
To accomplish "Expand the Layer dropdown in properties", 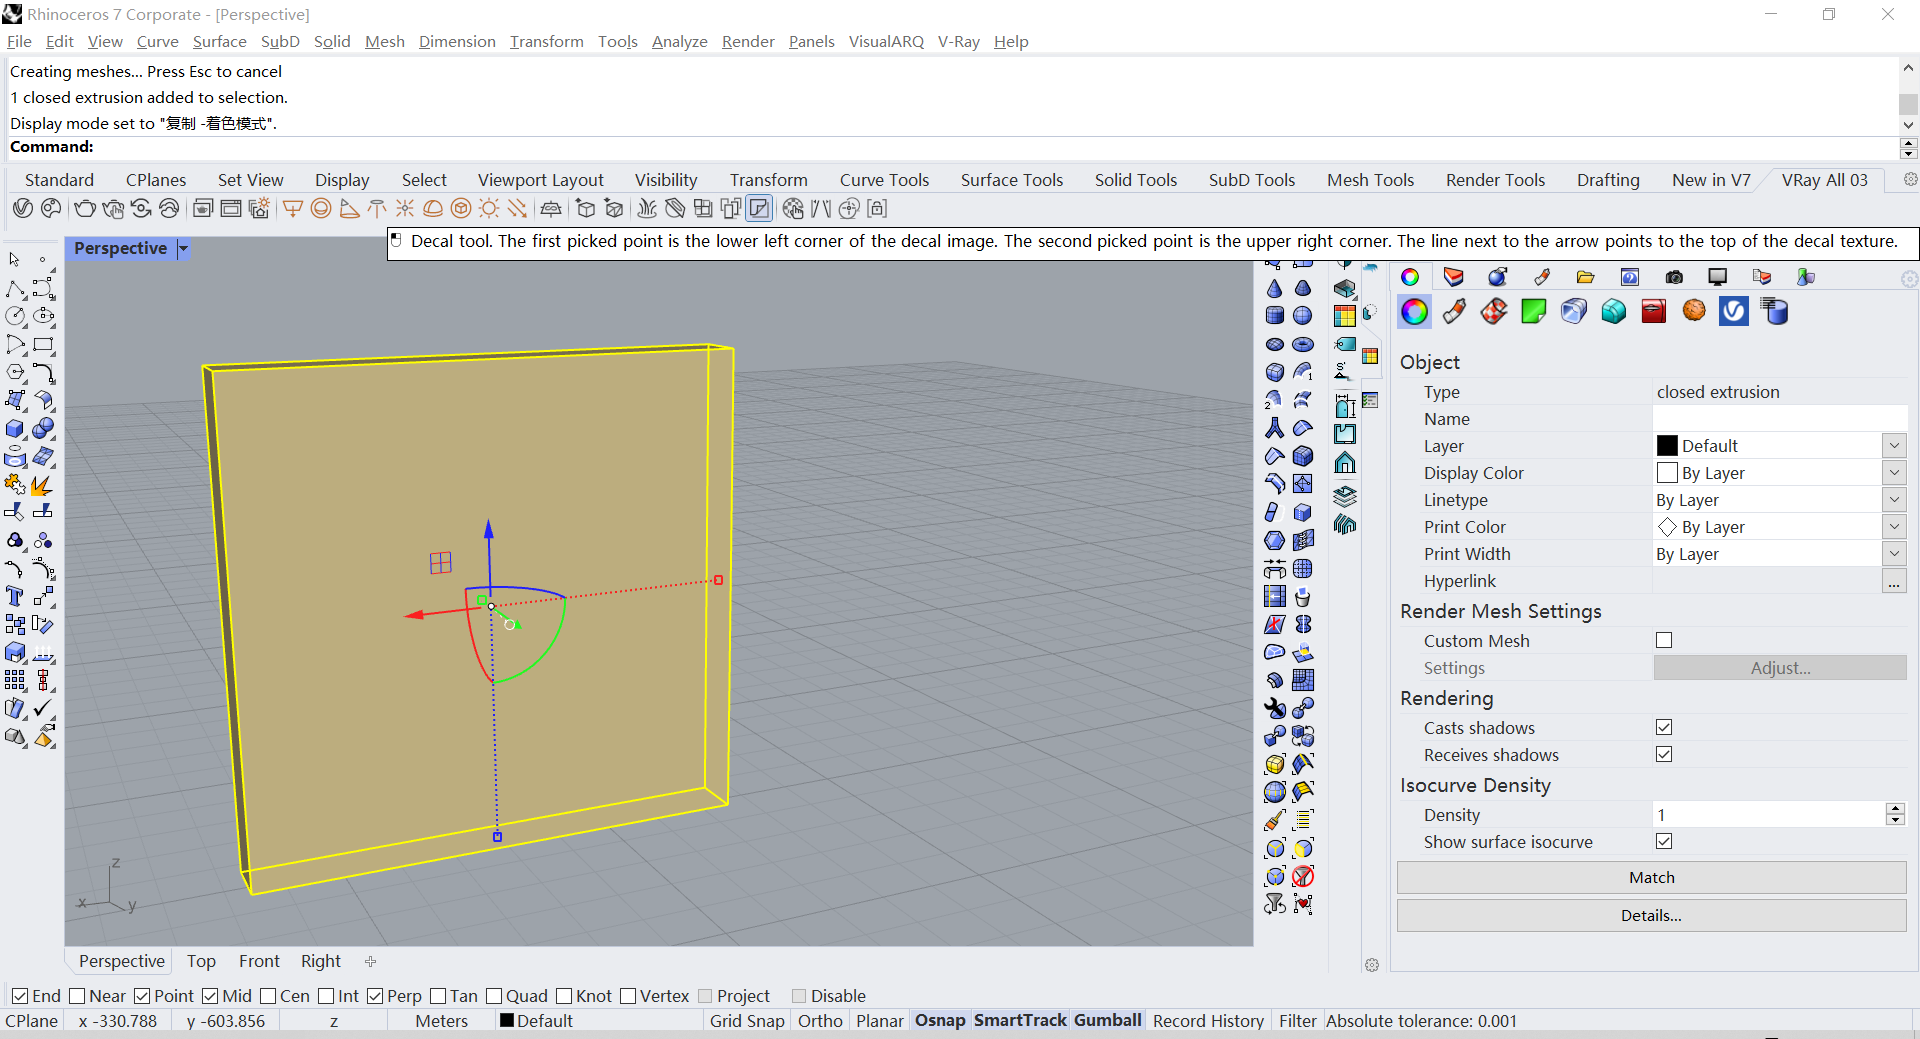I will (1894, 445).
